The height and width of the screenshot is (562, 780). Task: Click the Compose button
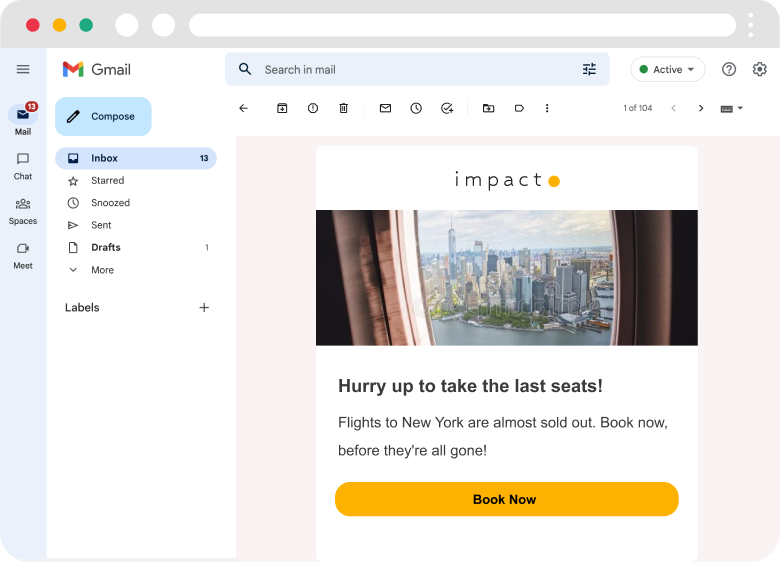coord(103,116)
